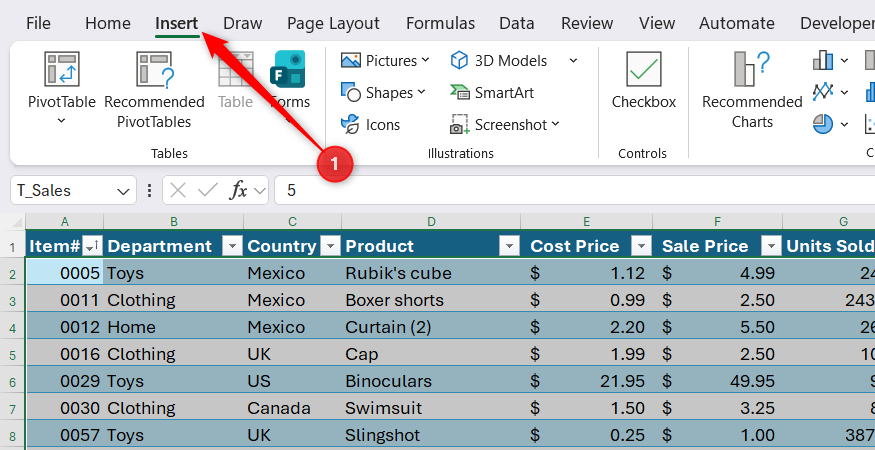875x450 pixels.
Task: Switch to the Page Layout tab
Action: (333, 23)
